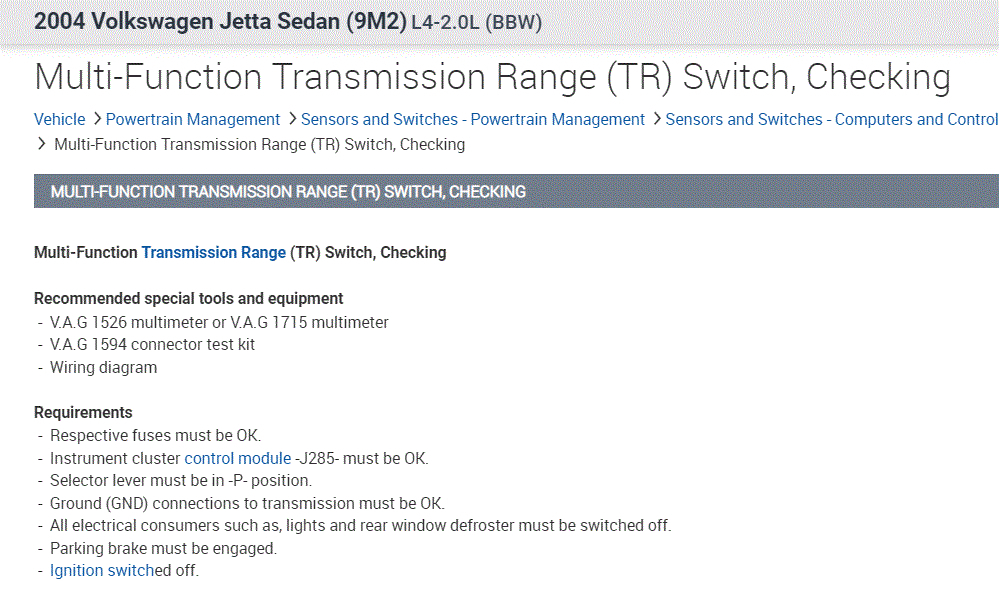This screenshot has height=591, width=999.
Task: Click the Vehicle breadcrumb link
Action: click(x=59, y=120)
